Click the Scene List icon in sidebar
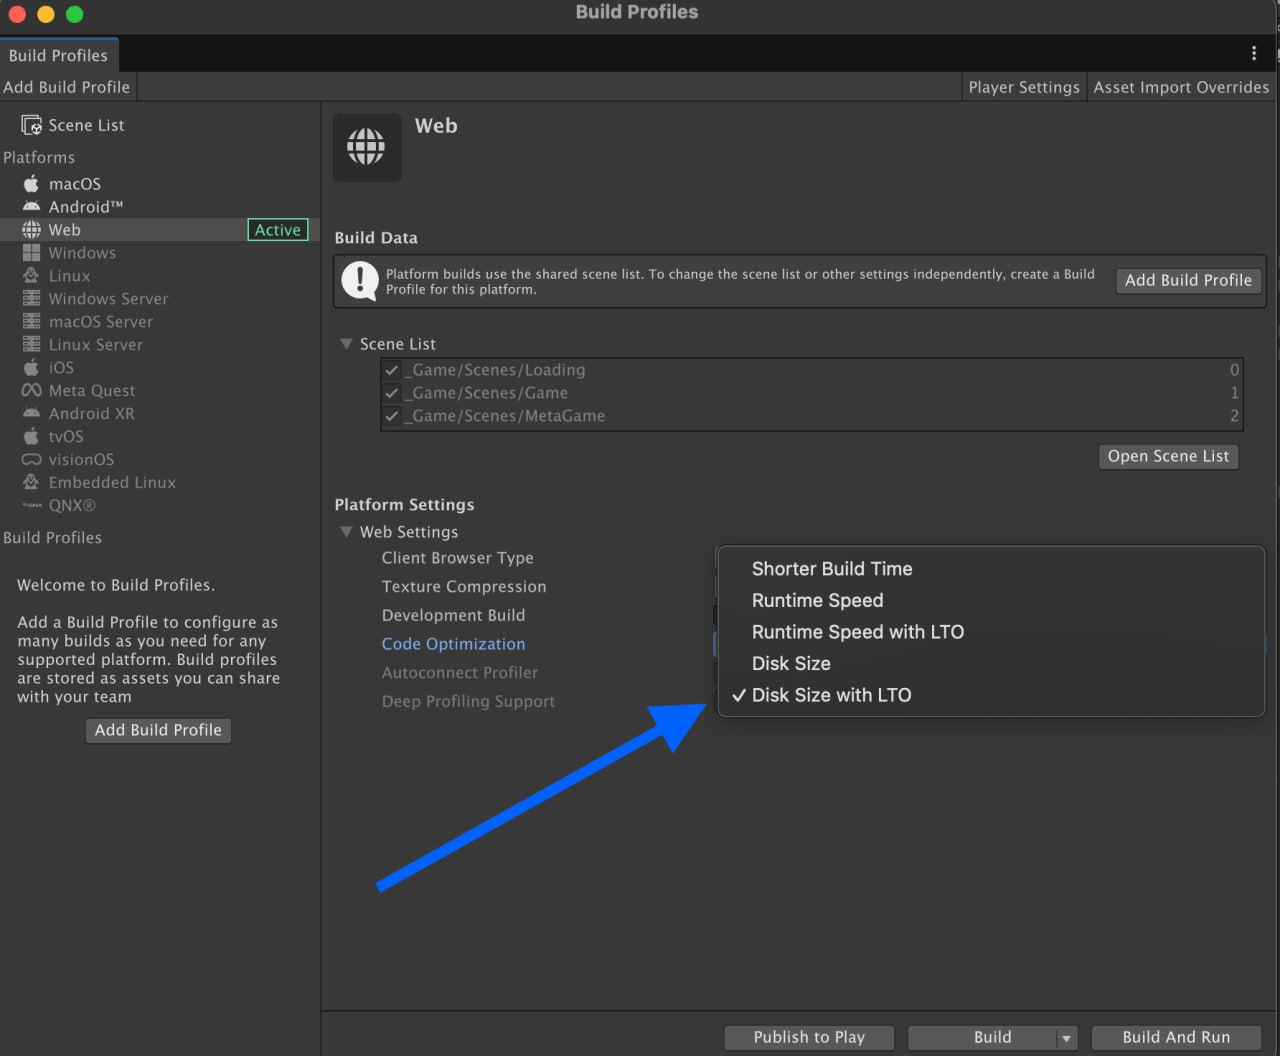 click(x=31, y=125)
